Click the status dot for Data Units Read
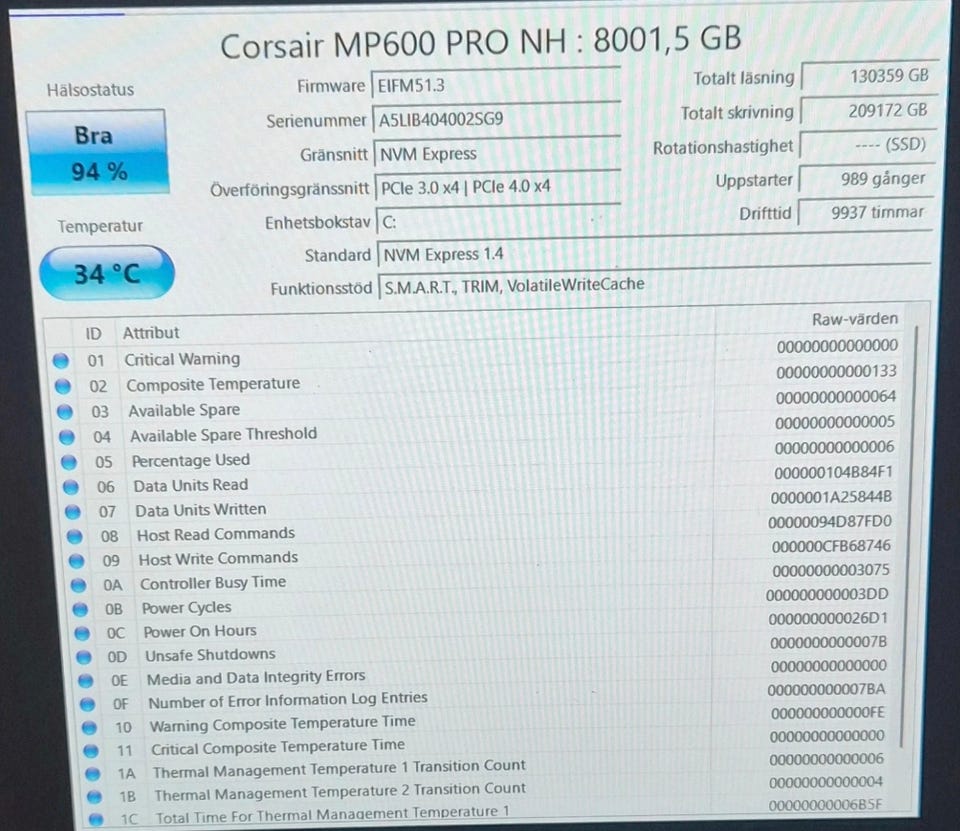Image resolution: width=960 pixels, height=831 pixels. pos(70,487)
